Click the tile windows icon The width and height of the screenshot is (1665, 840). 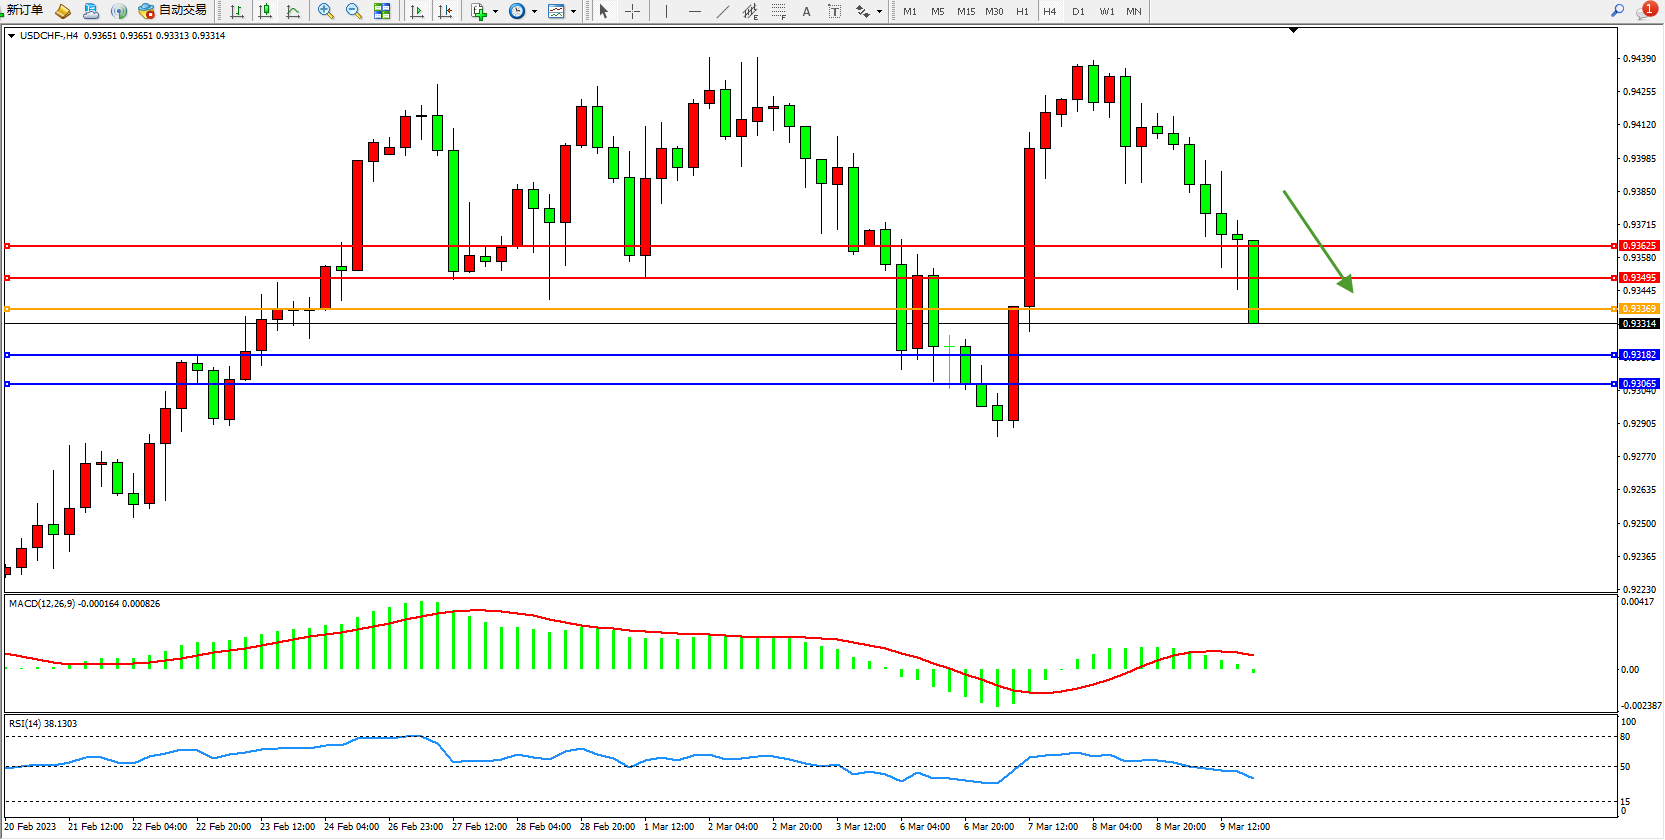[x=382, y=11]
